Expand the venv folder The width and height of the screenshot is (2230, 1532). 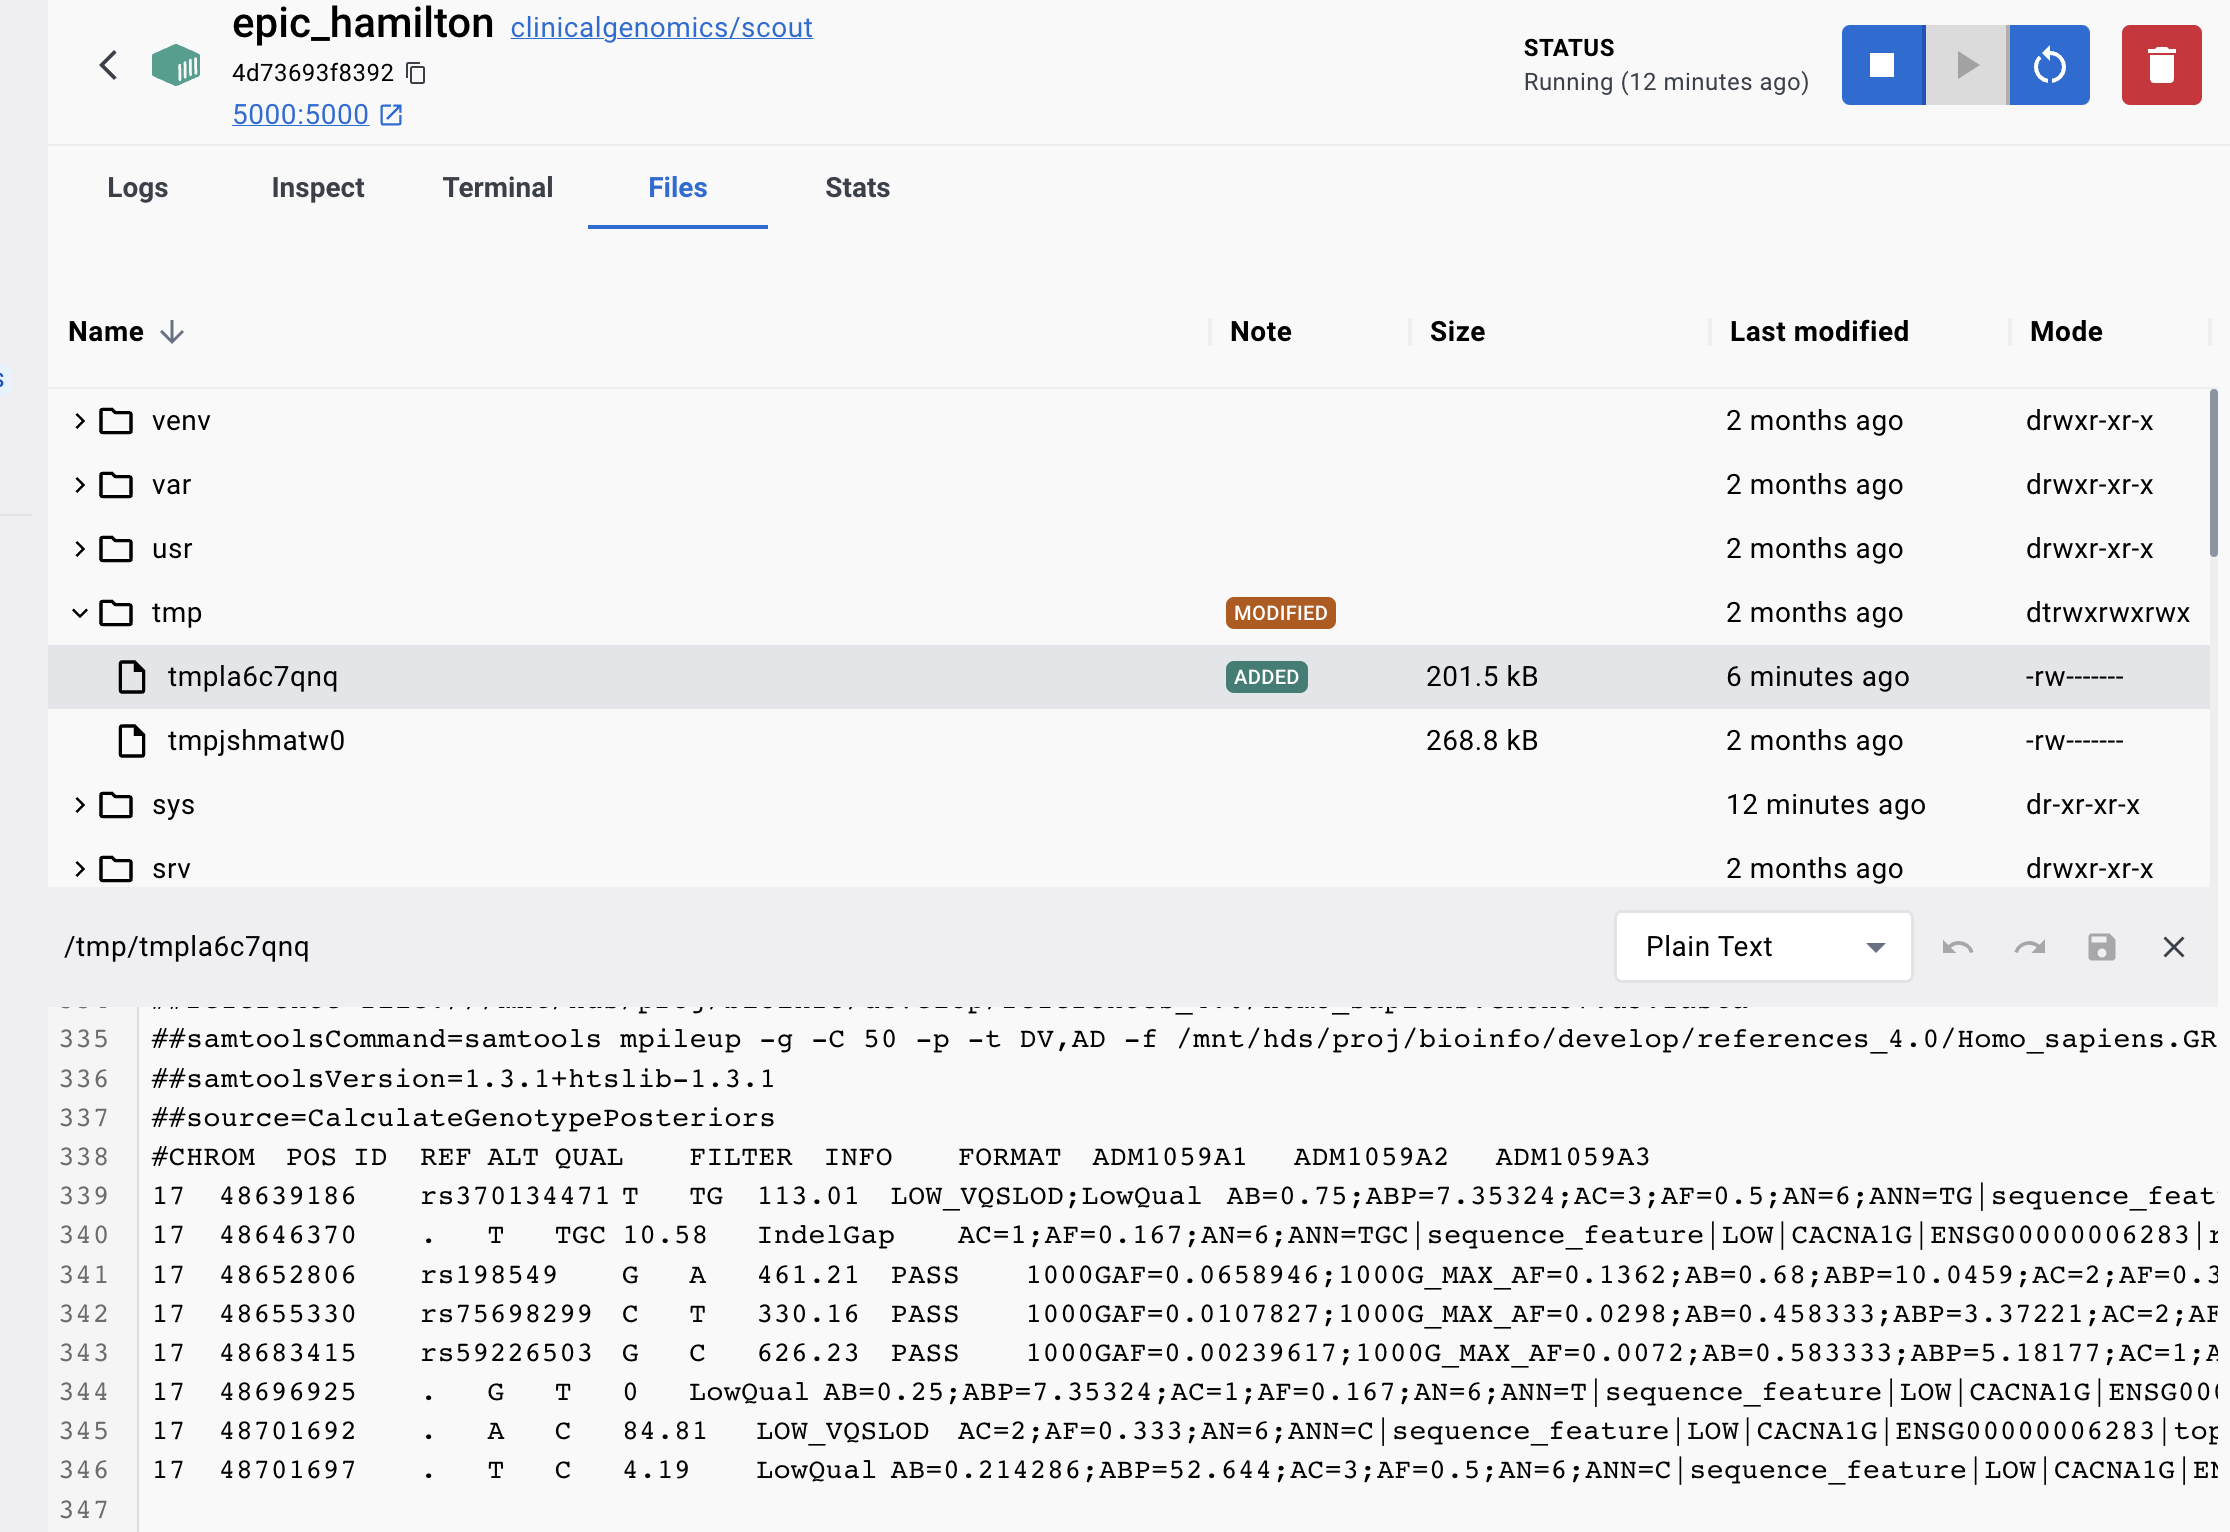(x=80, y=420)
